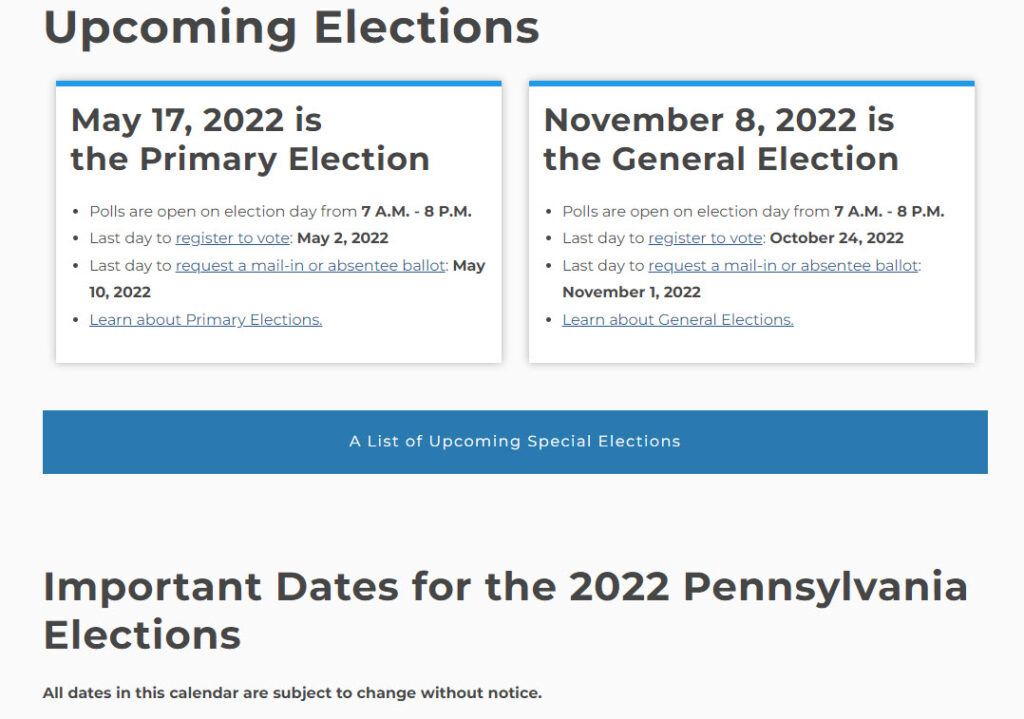Click the Upcoming Elections heading

point(291,28)
